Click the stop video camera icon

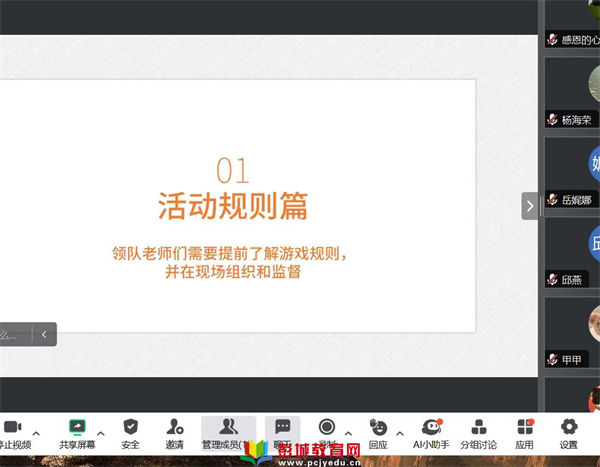click(13, 426)
